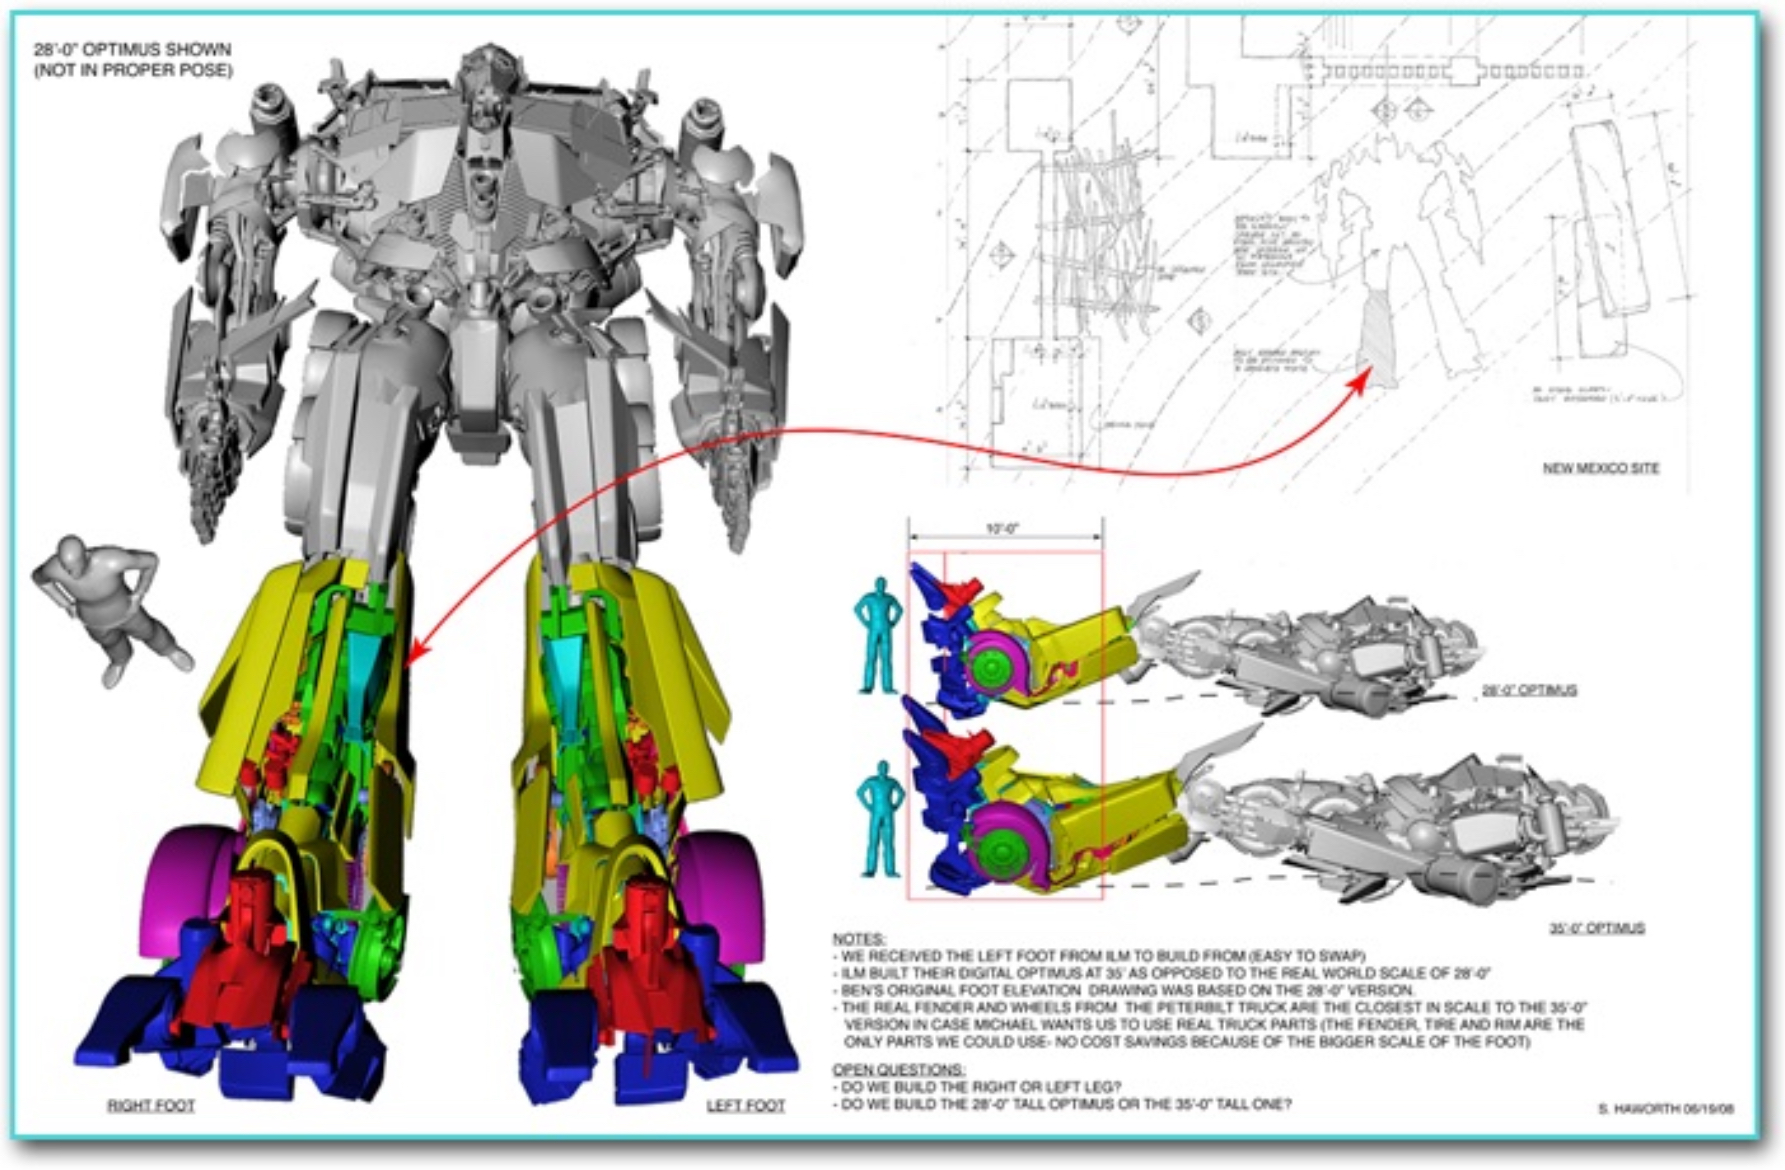The height and width of the screenshot is (1170, 1785).
Task: Click the "(NOT IN PROPER POSE)" caption line
Action: (133, 70)
